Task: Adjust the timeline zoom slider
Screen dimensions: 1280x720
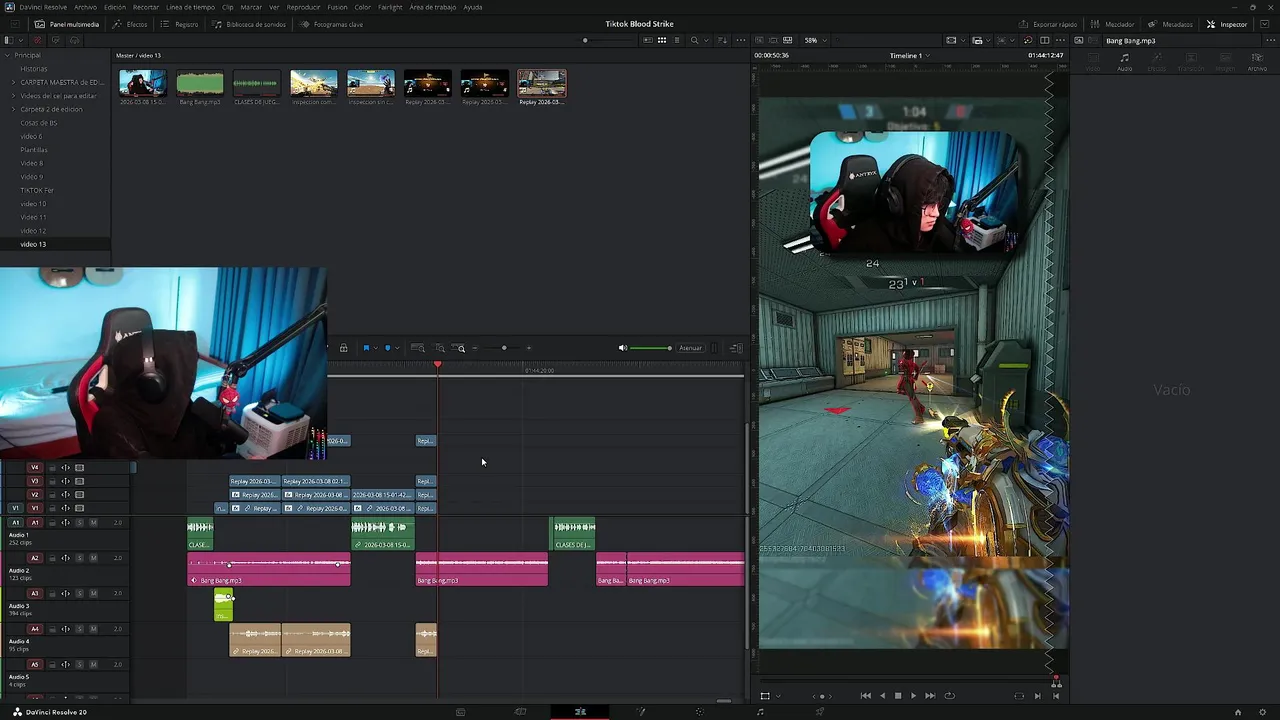Action: 503,348
